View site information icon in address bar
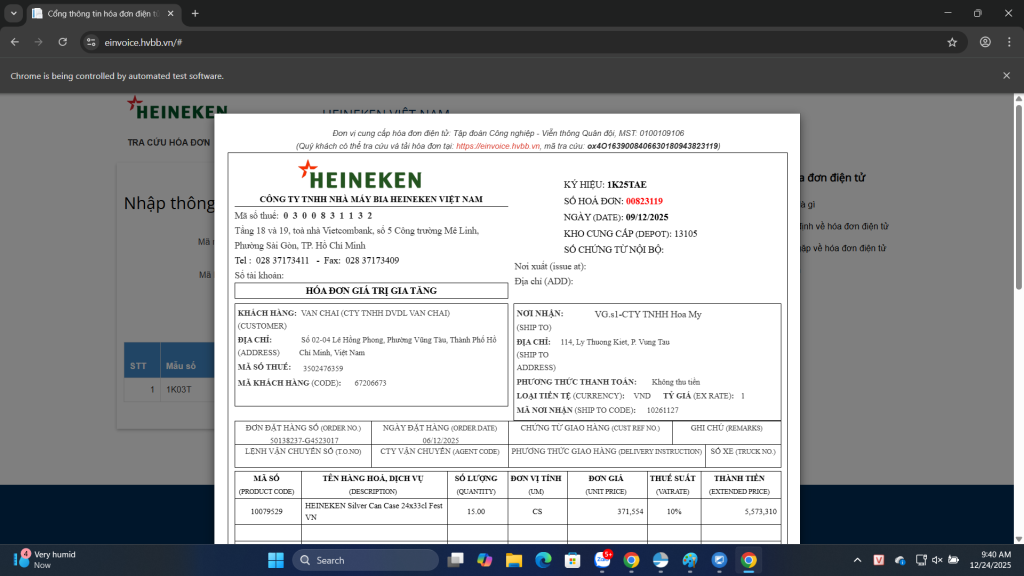Image resolution: width=1024 pixels, height=576 pixels. point(90,42)
